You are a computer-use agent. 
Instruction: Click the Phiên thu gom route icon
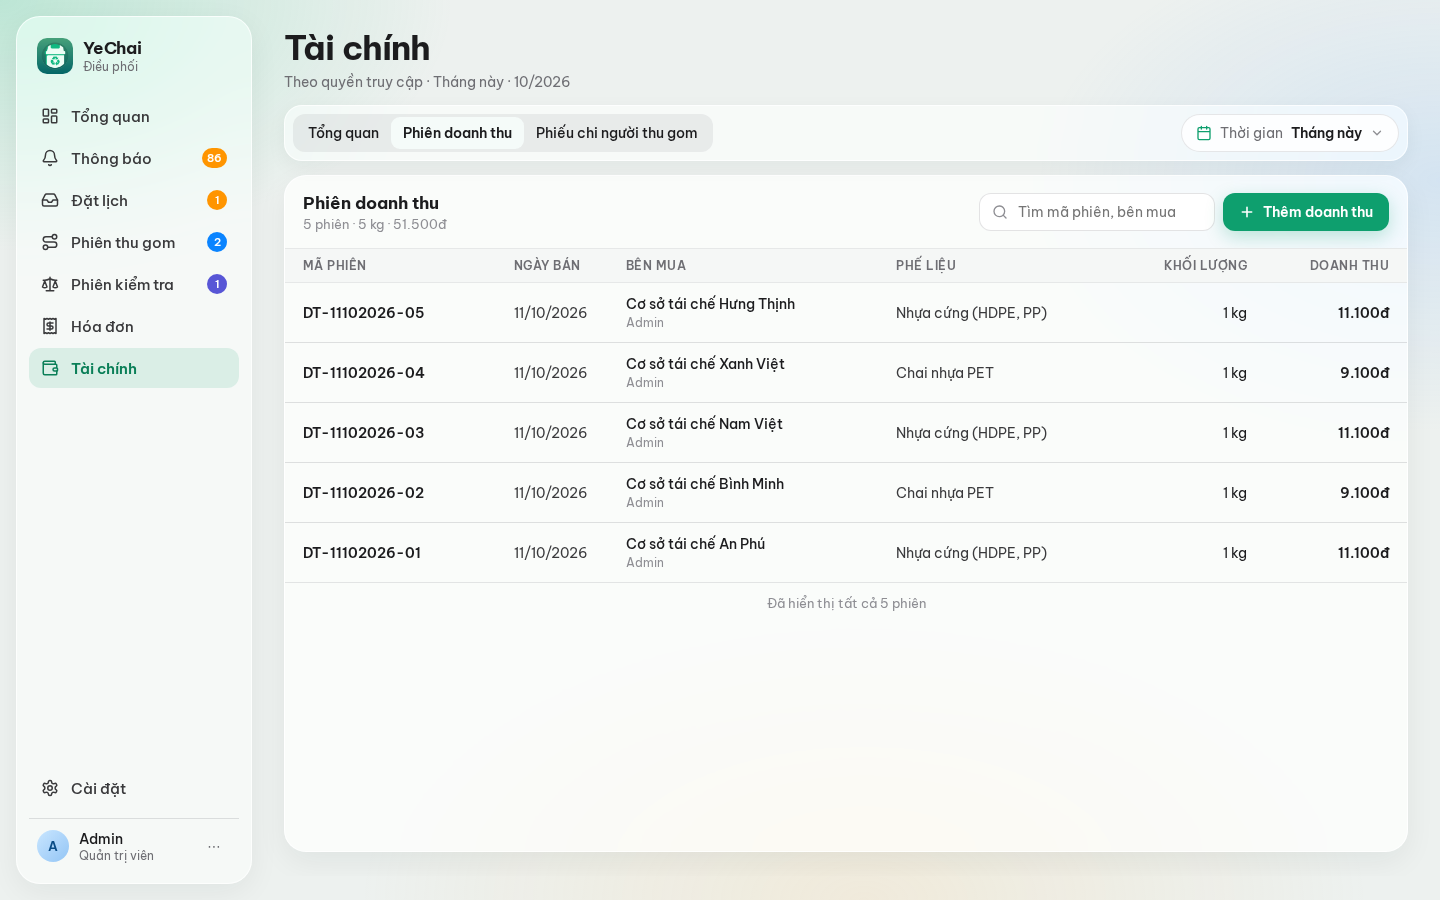pyautogui.click(x=50, y=242)
